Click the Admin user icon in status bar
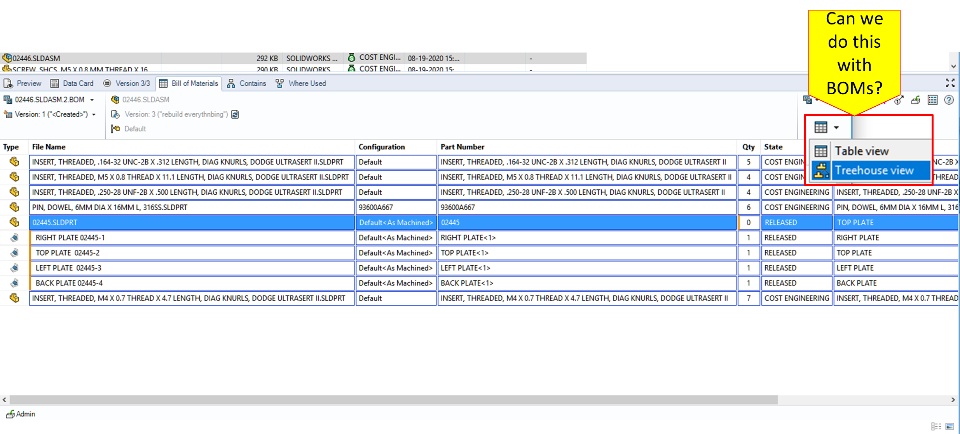 pos(10,414)
